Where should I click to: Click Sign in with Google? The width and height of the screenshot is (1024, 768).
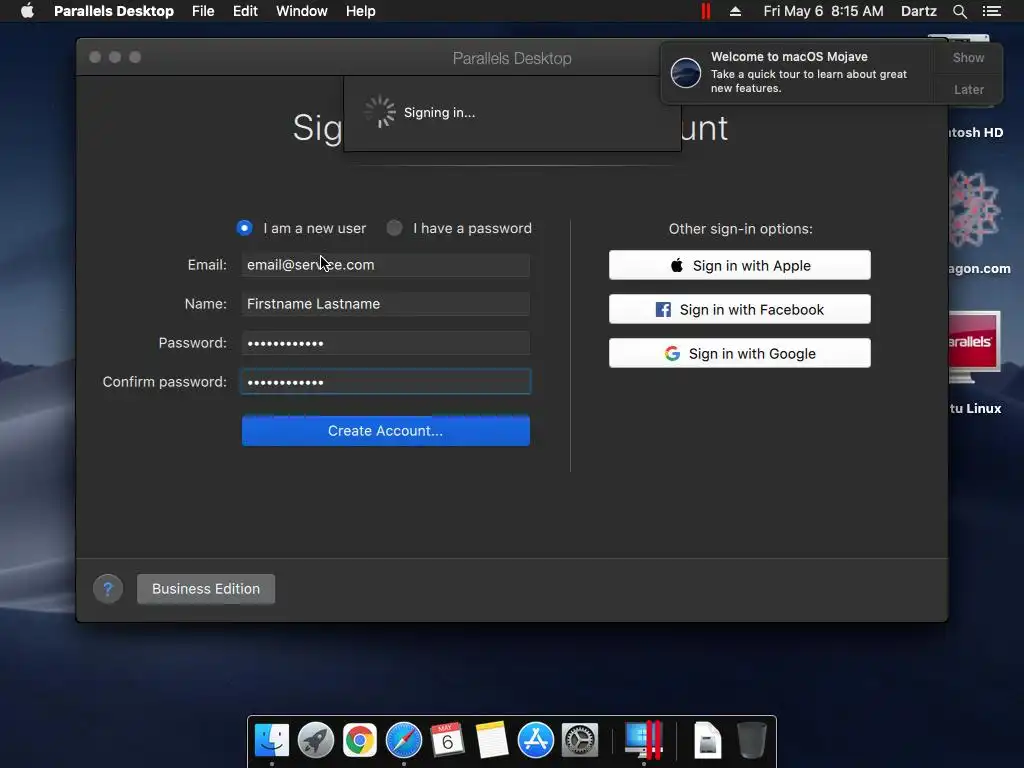(739, 353)
